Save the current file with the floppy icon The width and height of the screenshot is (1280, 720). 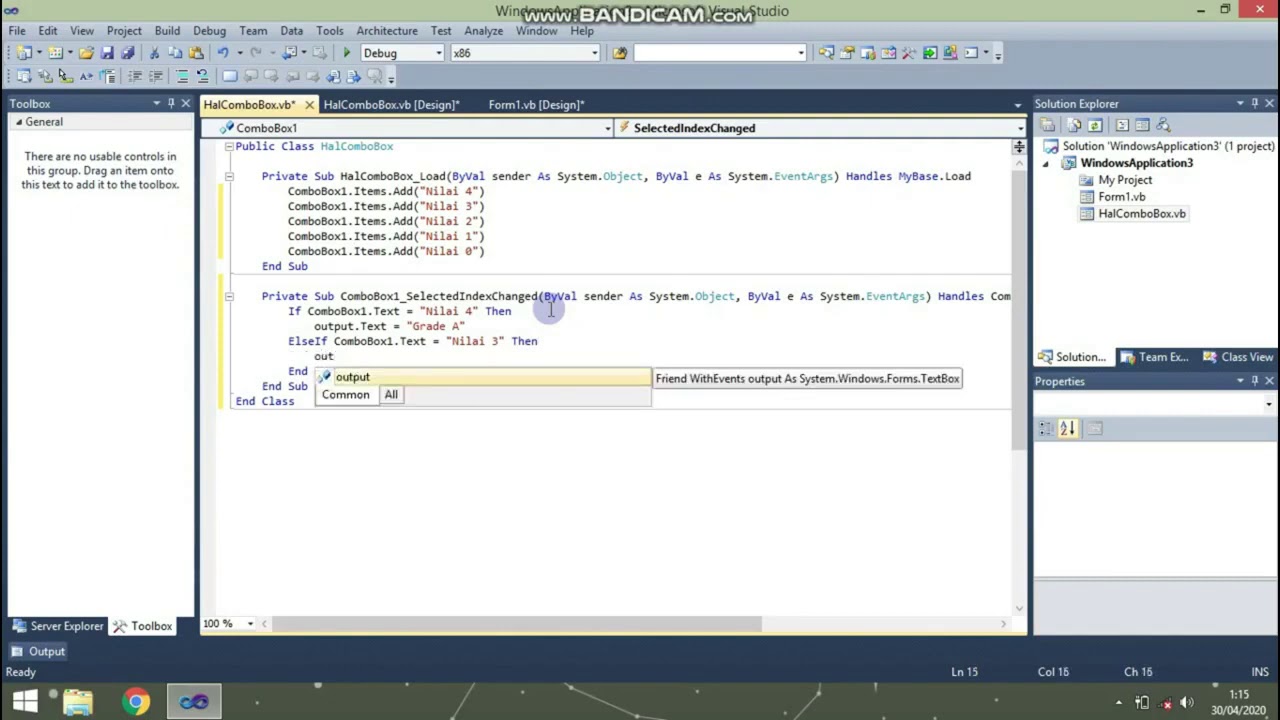tap(107, 53)
